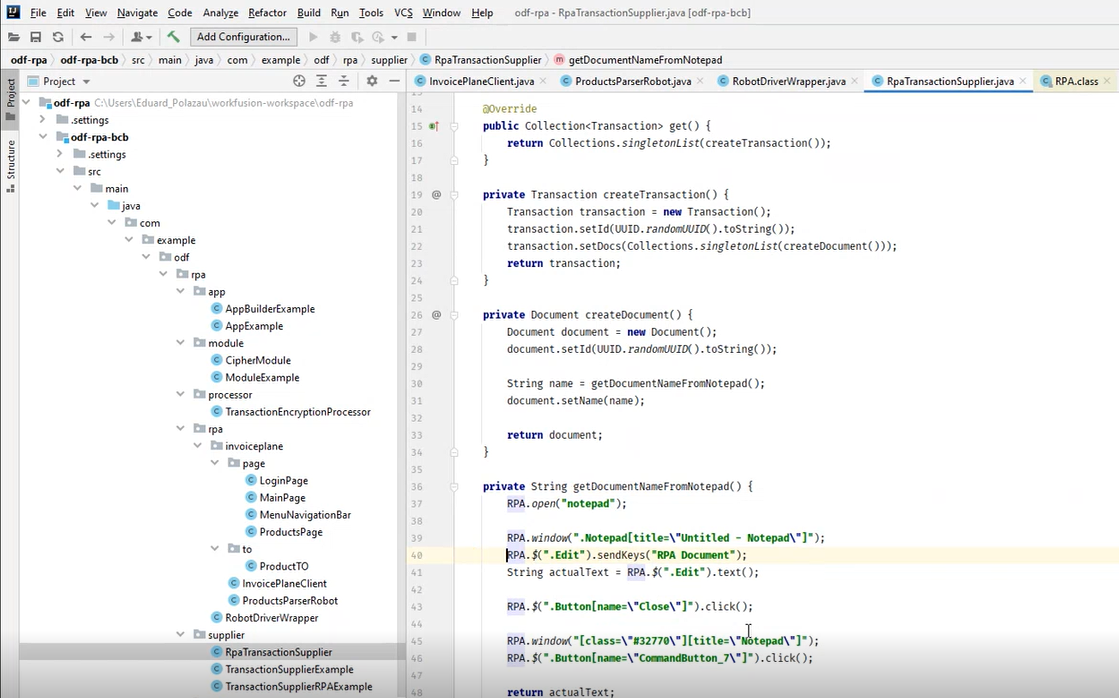
Task: Fold createTransaction method on line 19
Action: (x=454, y=195)
